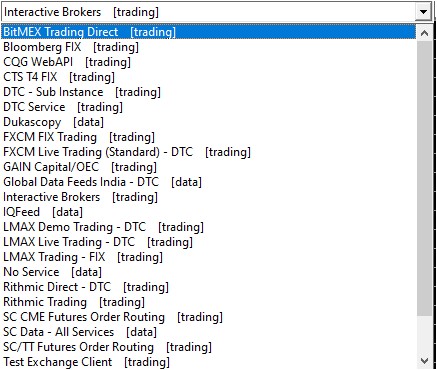Screen dimensions: 437x370
Task: Select BitMEX Trading Direct service
Action: click(208, 32)
